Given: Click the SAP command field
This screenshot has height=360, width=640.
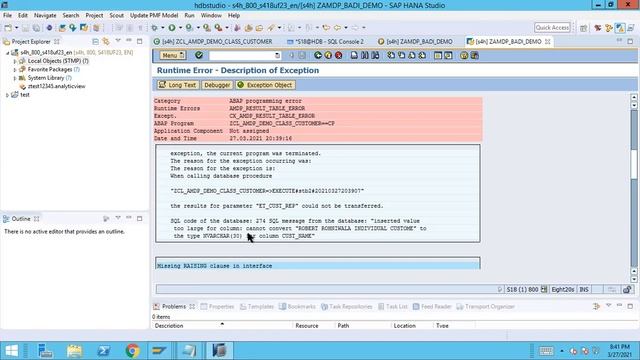Looking at the screenshot, I should [x=244, y=55].
